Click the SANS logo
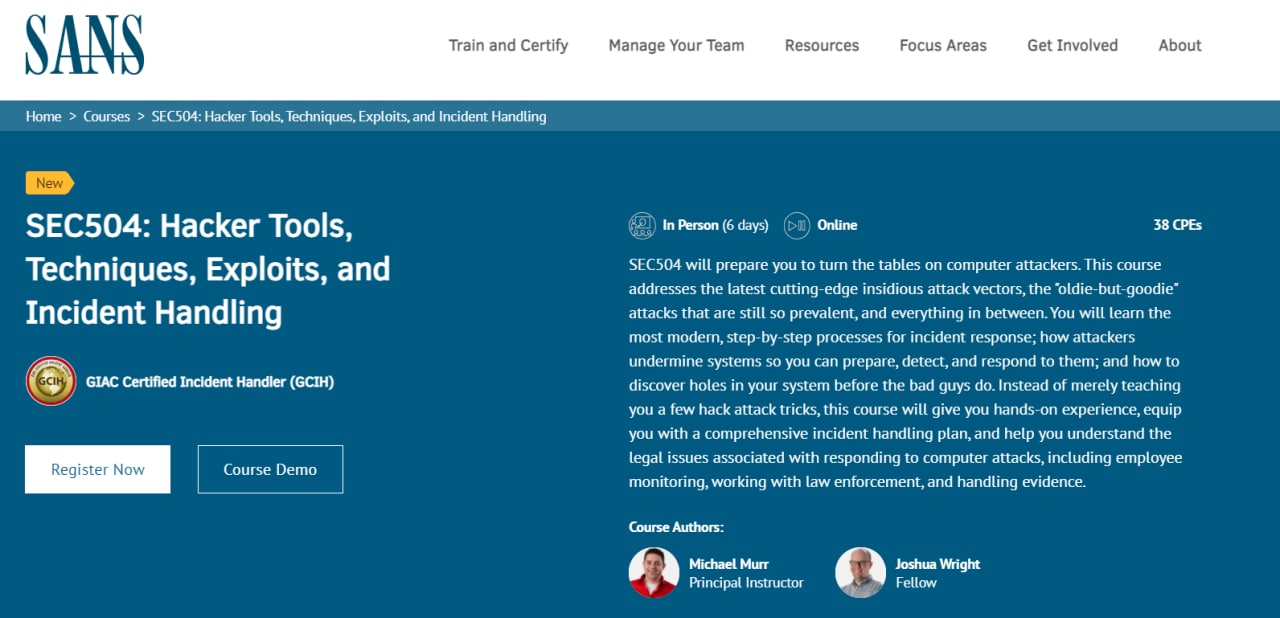The height and width of the screenshot is (618, 1280). 85,45
